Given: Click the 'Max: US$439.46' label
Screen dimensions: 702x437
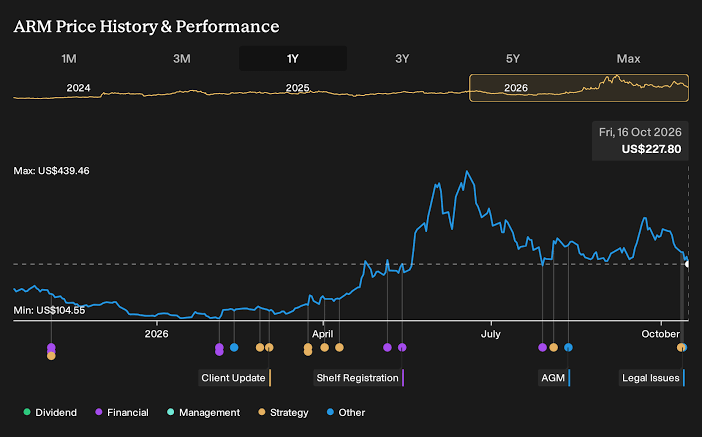Looking at the screenshot, I should click(51, 171).
